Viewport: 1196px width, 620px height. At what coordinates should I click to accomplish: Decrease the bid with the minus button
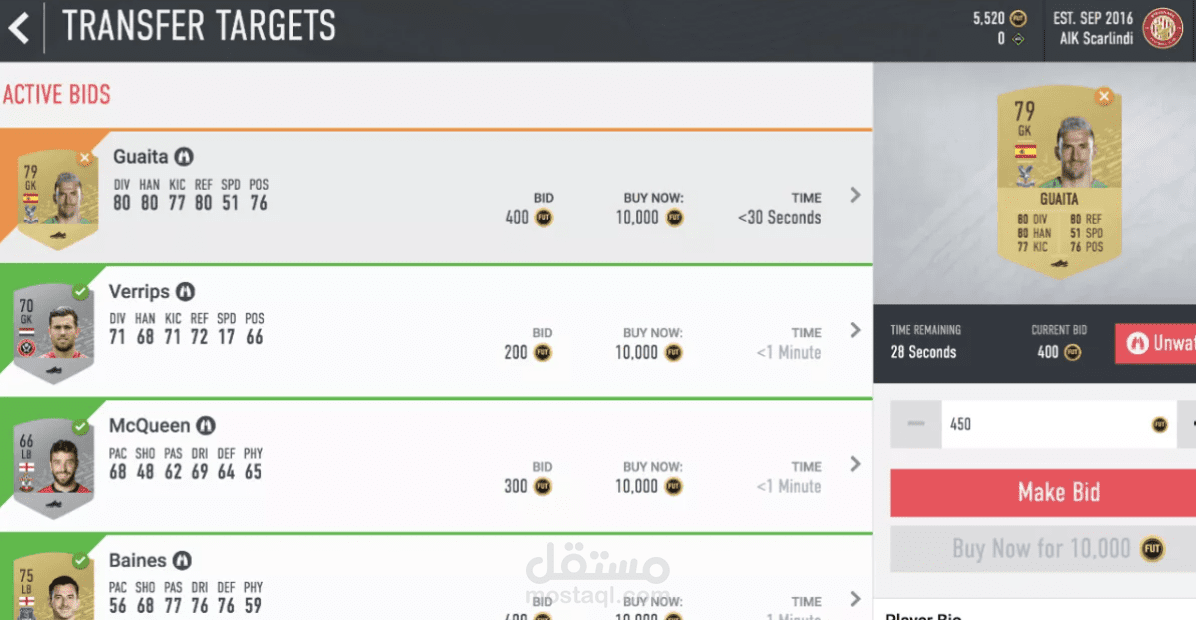coord(916,424)
